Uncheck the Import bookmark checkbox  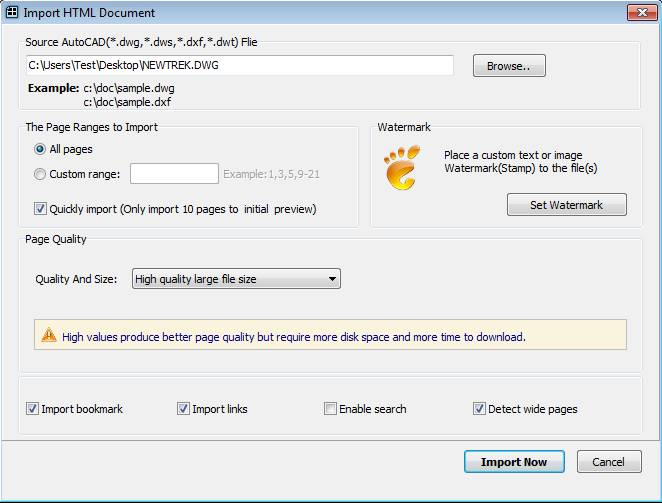(33, 409)
